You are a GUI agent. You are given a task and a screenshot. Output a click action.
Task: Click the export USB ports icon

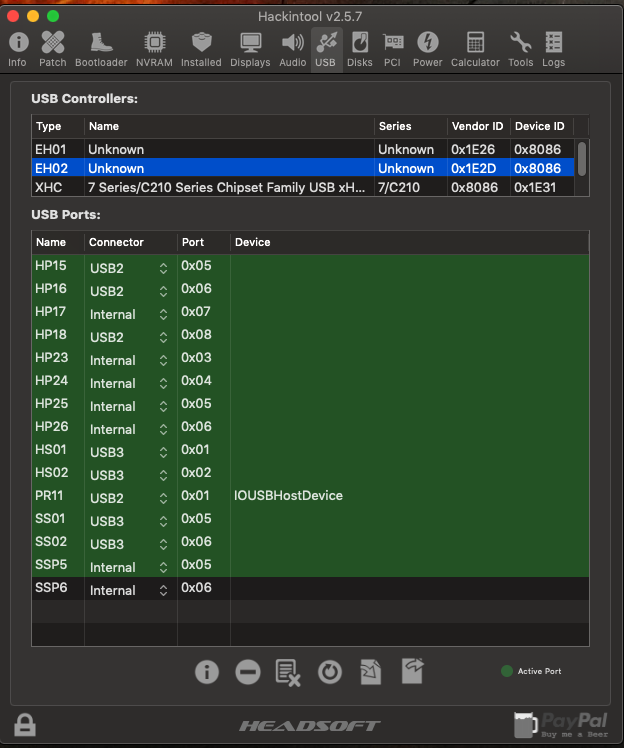tap(413, 671)
